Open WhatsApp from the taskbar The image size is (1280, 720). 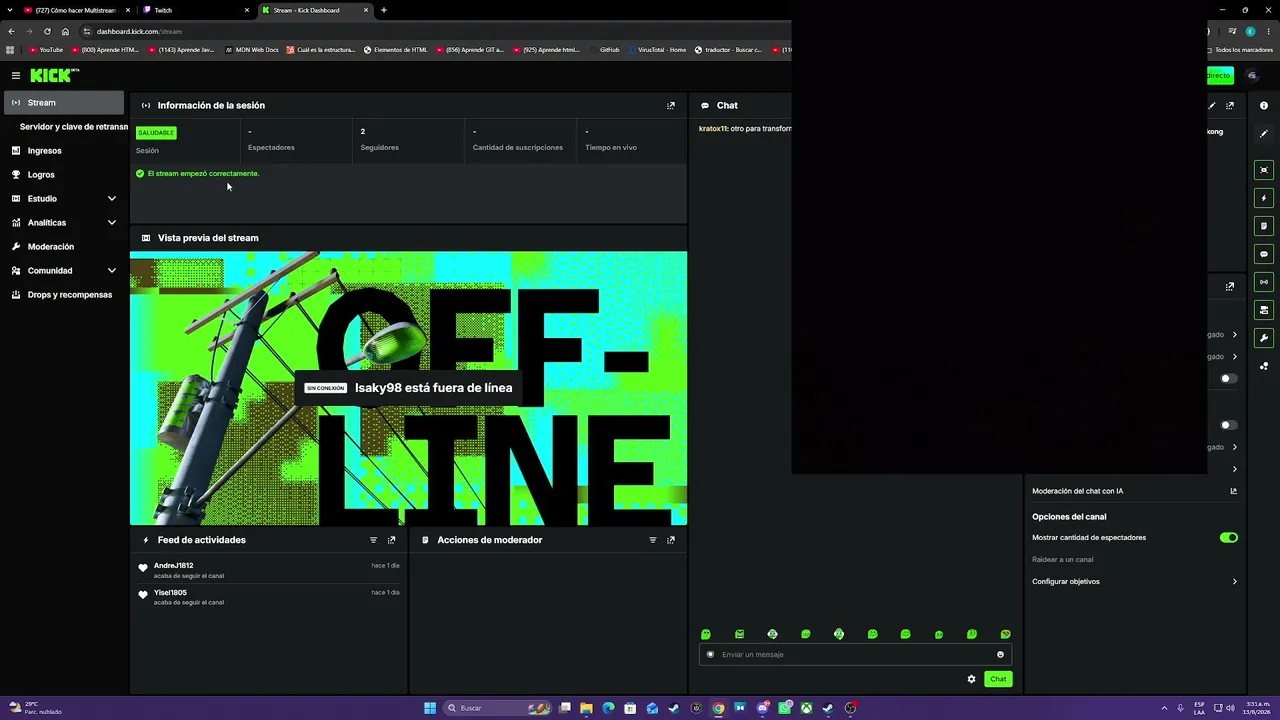[785, 708]
